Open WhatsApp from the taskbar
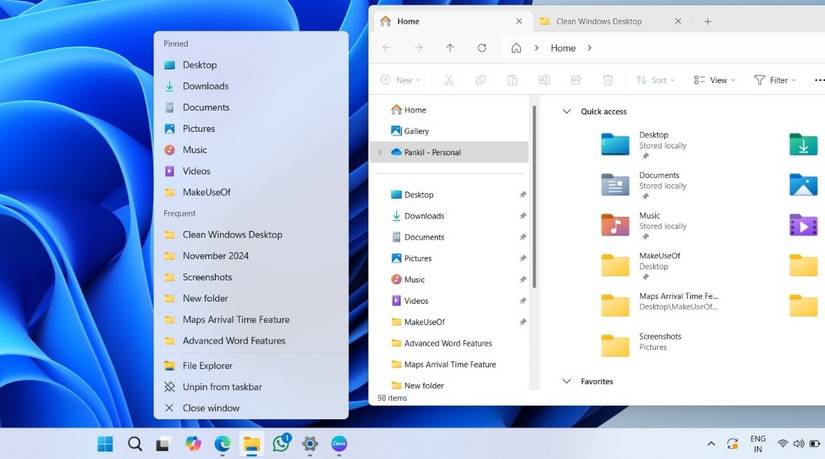The image size is (825, 459). 281,444
